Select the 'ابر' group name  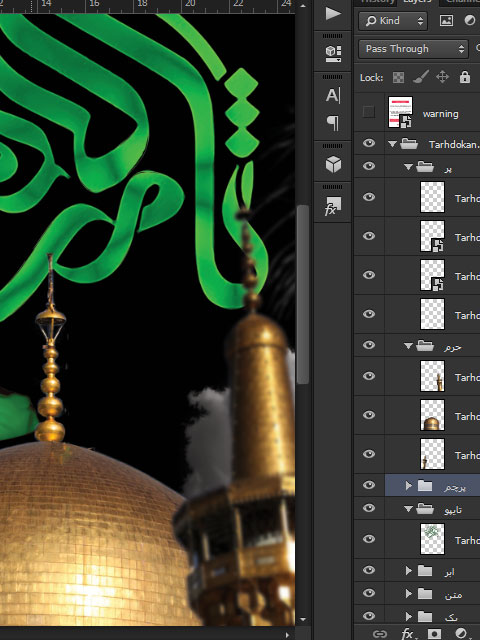[x=449, y=571]
